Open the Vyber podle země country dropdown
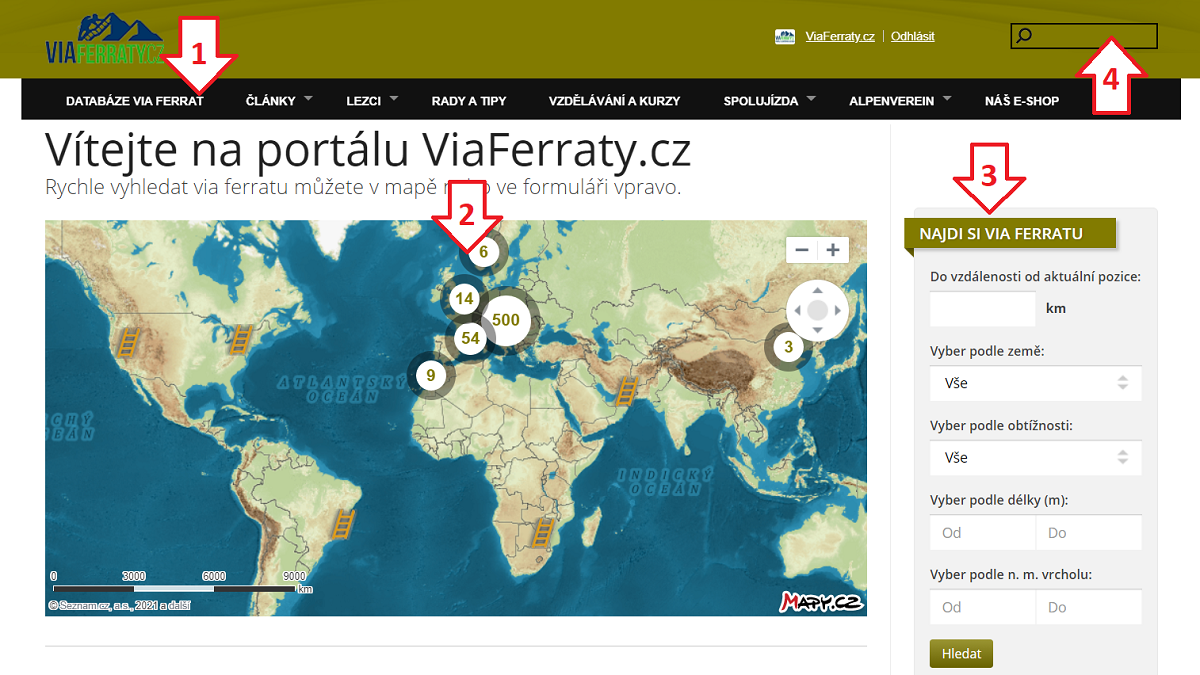1200x675 pixels. (x=1036, y=383)
